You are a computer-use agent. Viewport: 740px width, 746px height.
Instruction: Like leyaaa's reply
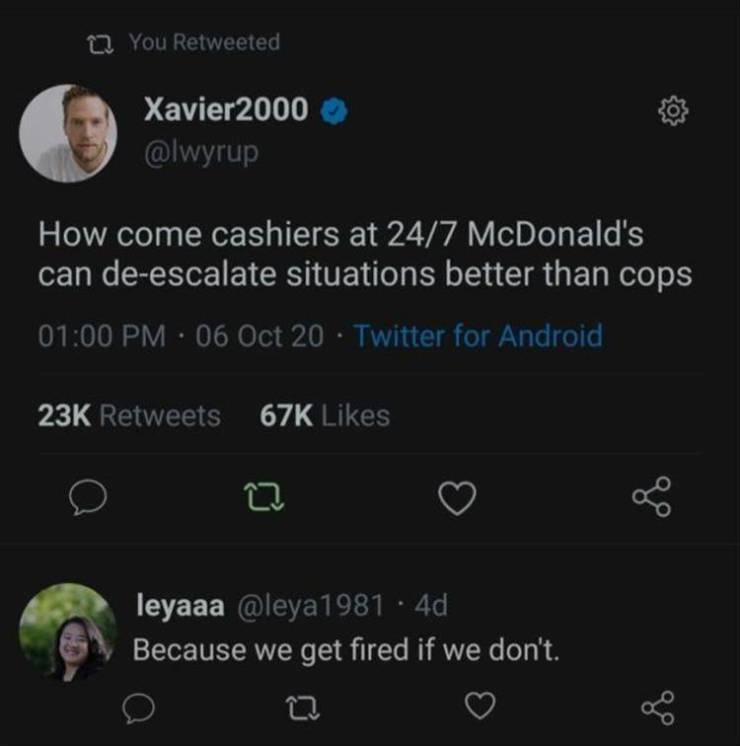pyautogui.click(x=481, y=708)
